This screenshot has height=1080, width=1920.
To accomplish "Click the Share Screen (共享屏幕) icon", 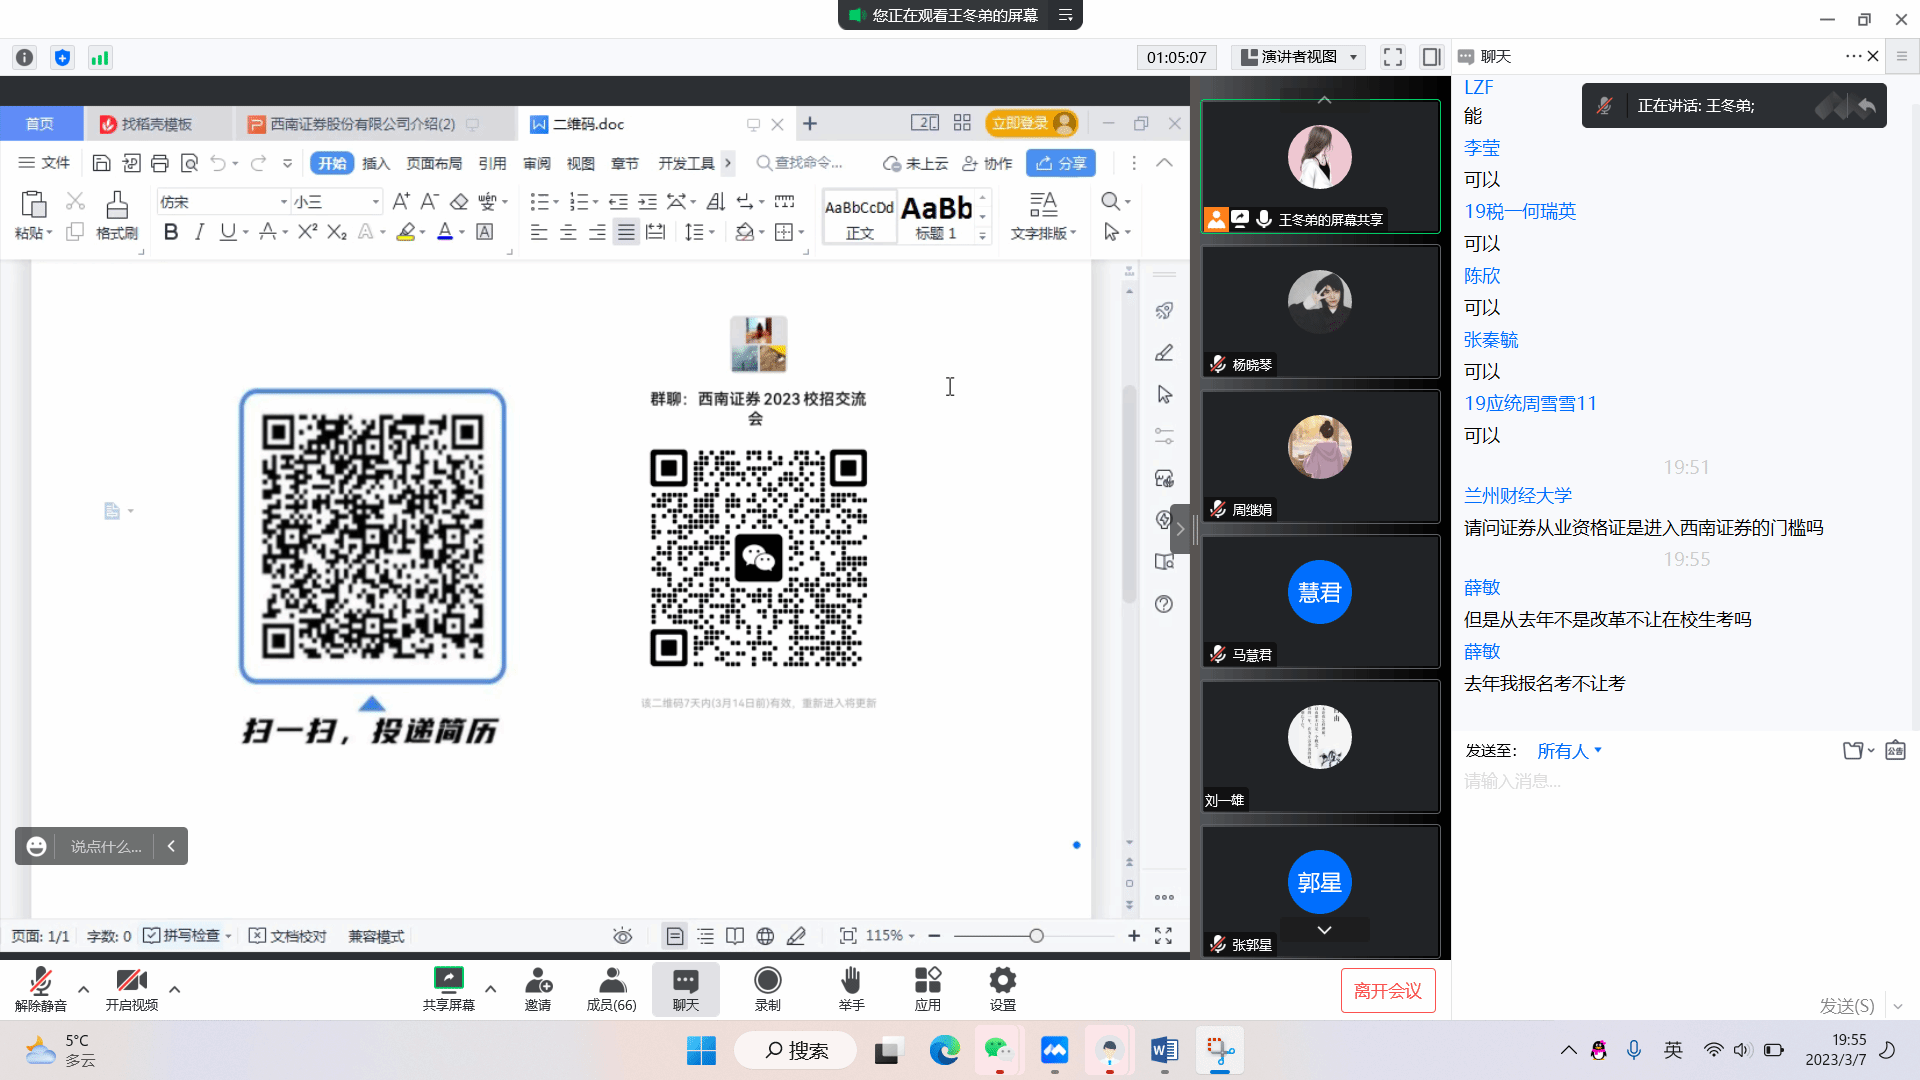I will click(448, 989).
